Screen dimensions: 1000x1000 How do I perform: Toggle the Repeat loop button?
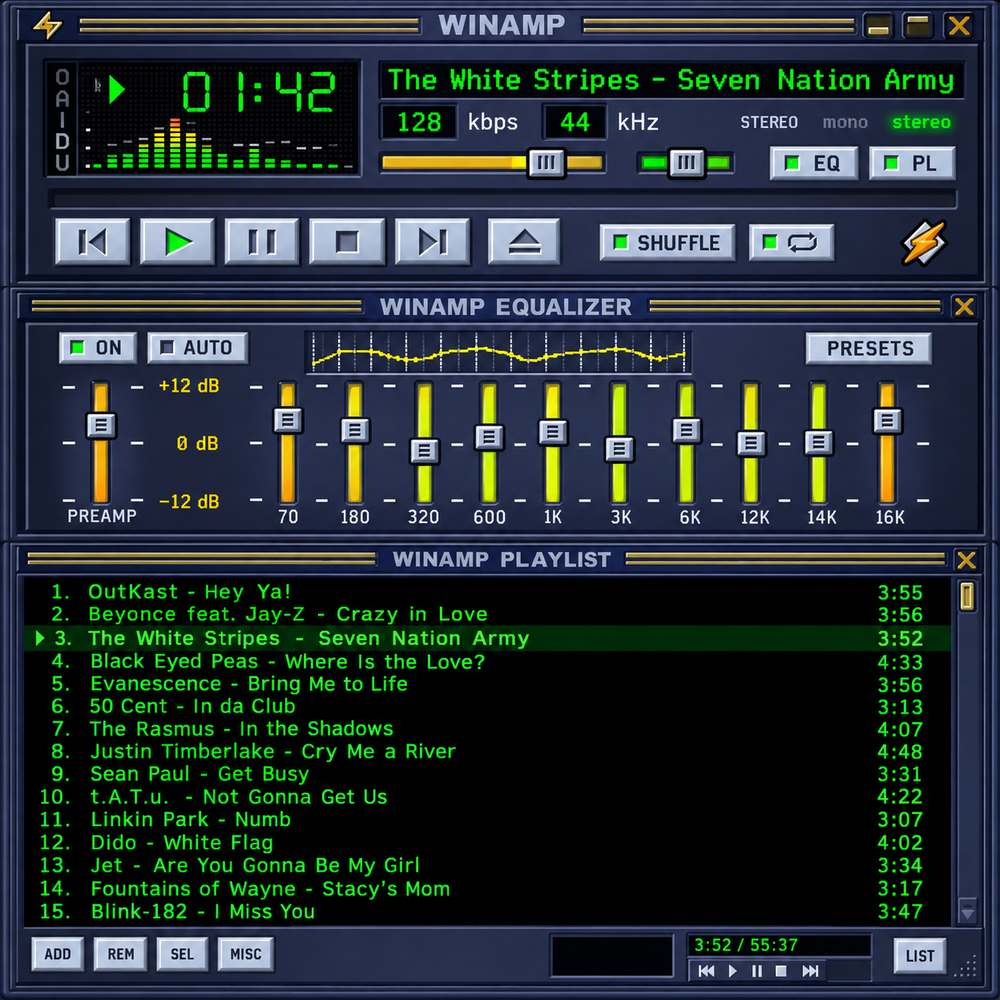(x=791, y=242)
